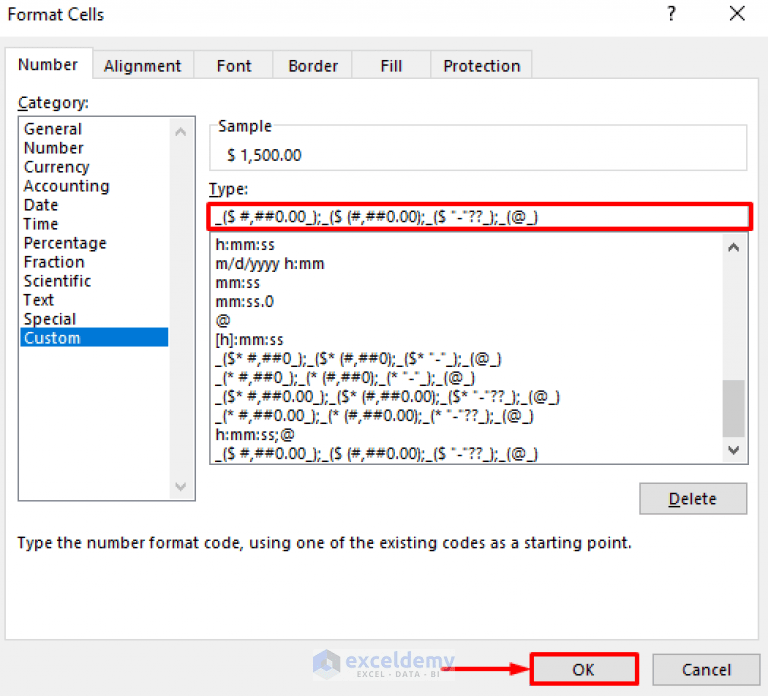Screen dimensions: 768x696
Task: Select the Date category
Action: click(x=94, y=205)
